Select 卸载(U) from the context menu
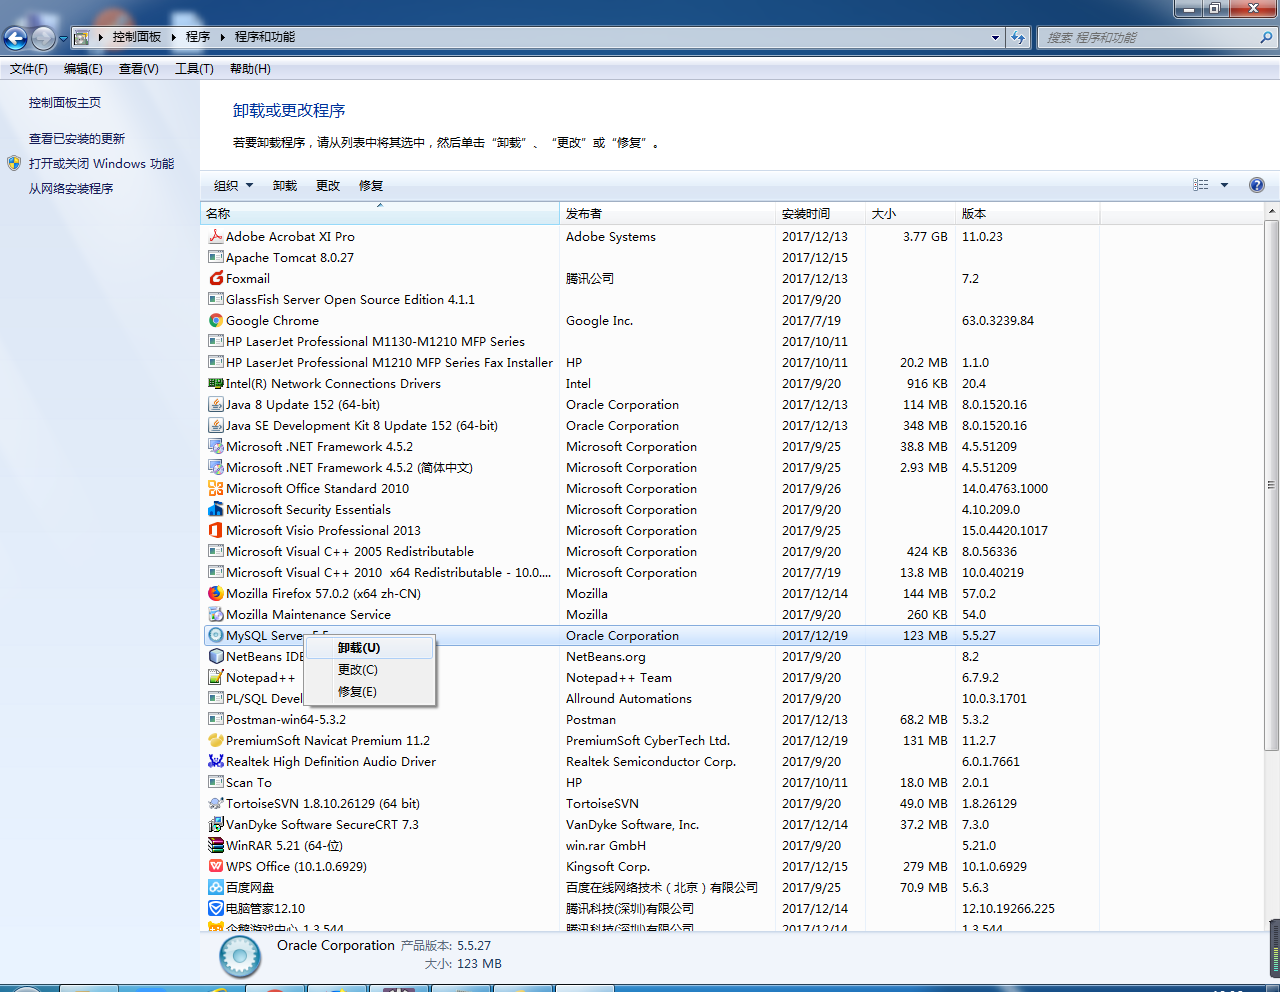1280x992 pixels. coord(370,648)
